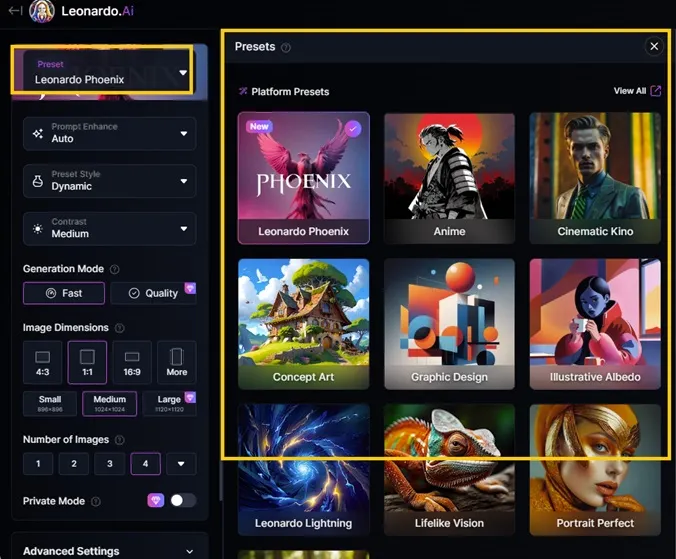The height and width of the screenshot is (559, 676).
Task: Open the Preset Style Dynamic dropdown
Action: tap(110, 181)
